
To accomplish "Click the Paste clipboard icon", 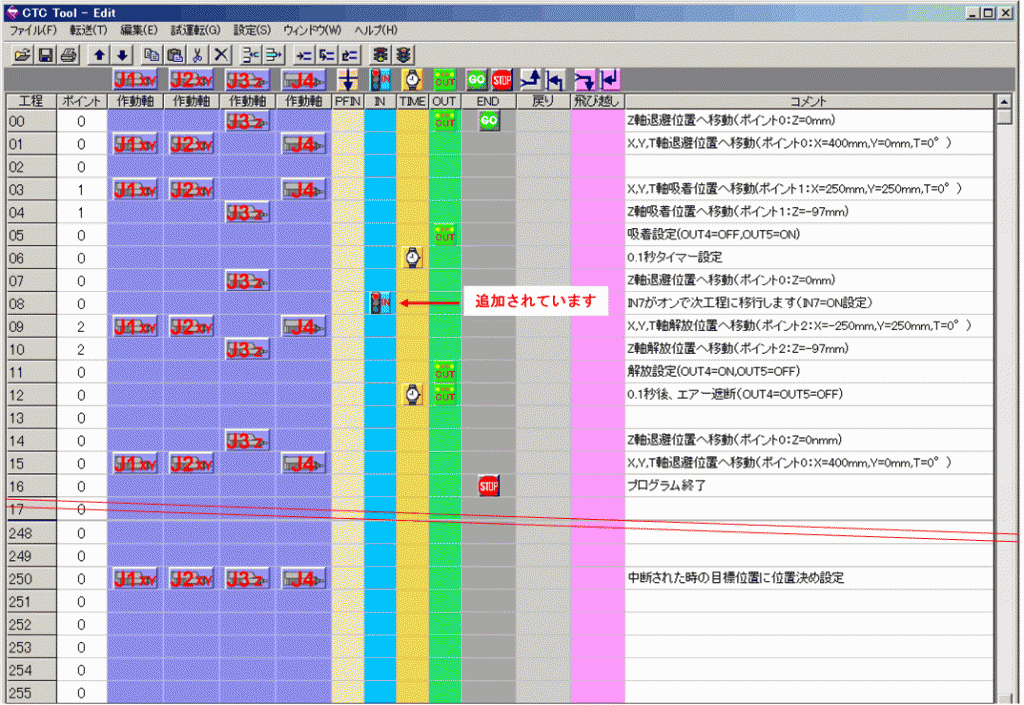I will point(175,55).
